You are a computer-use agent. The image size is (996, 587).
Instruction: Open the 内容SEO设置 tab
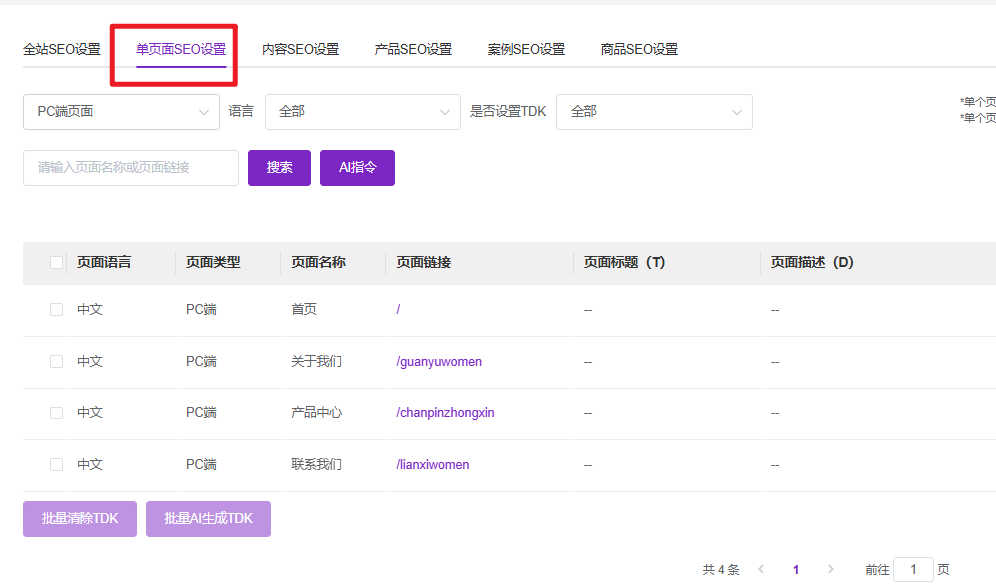click(300, 49)
